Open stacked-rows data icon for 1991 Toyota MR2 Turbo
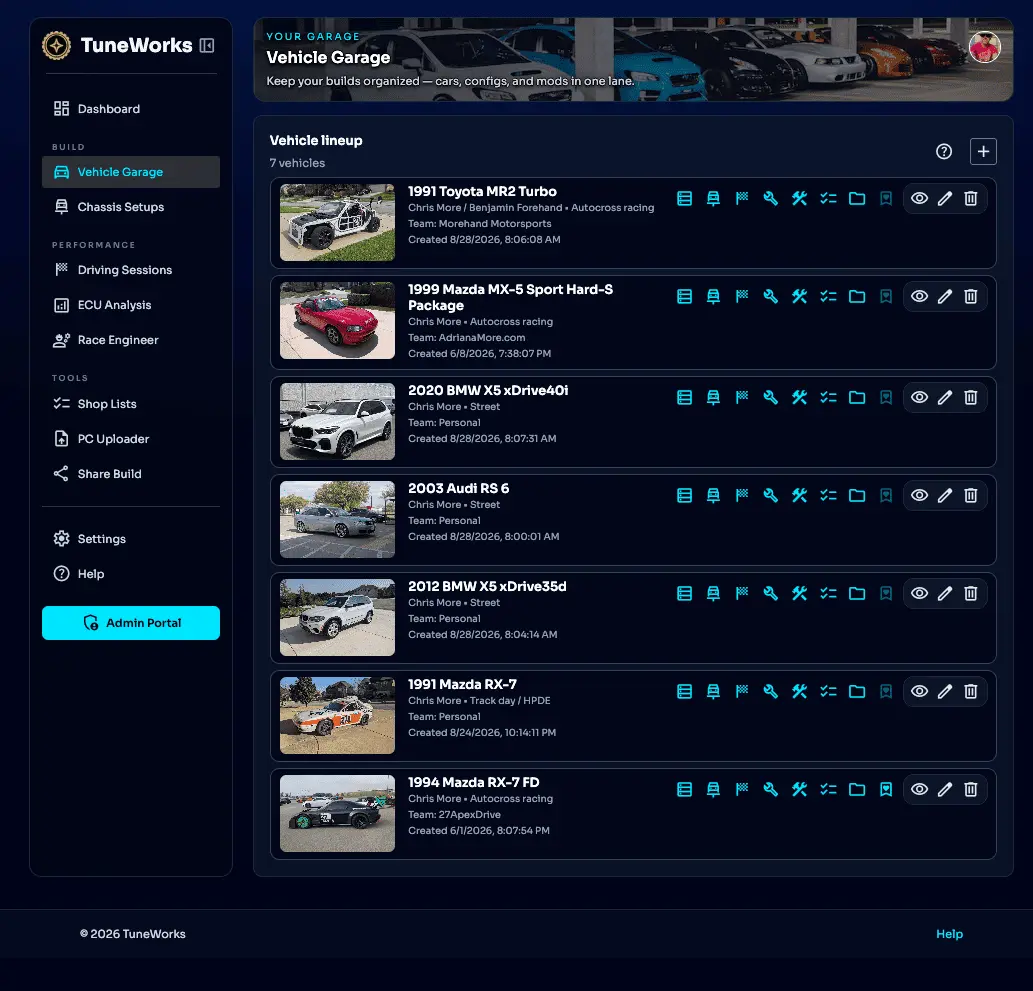The width and height of the screenshot is (1033, 991). coord(684,198)
